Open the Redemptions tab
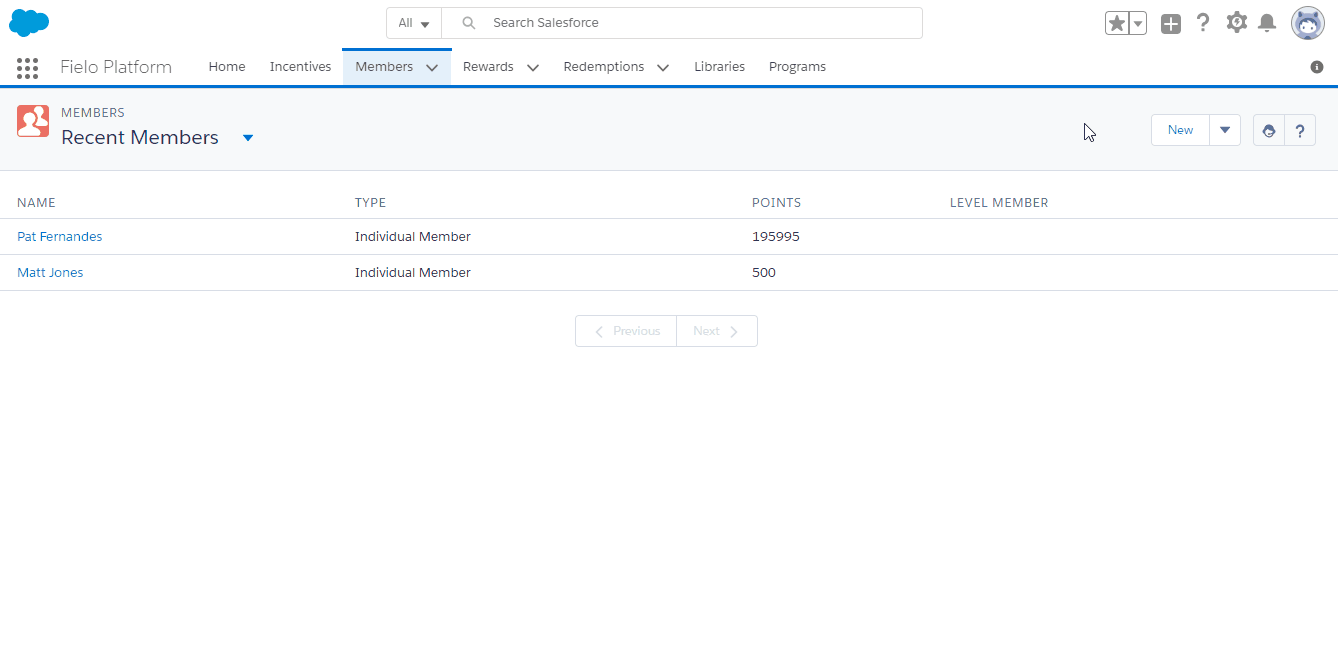 604,67
